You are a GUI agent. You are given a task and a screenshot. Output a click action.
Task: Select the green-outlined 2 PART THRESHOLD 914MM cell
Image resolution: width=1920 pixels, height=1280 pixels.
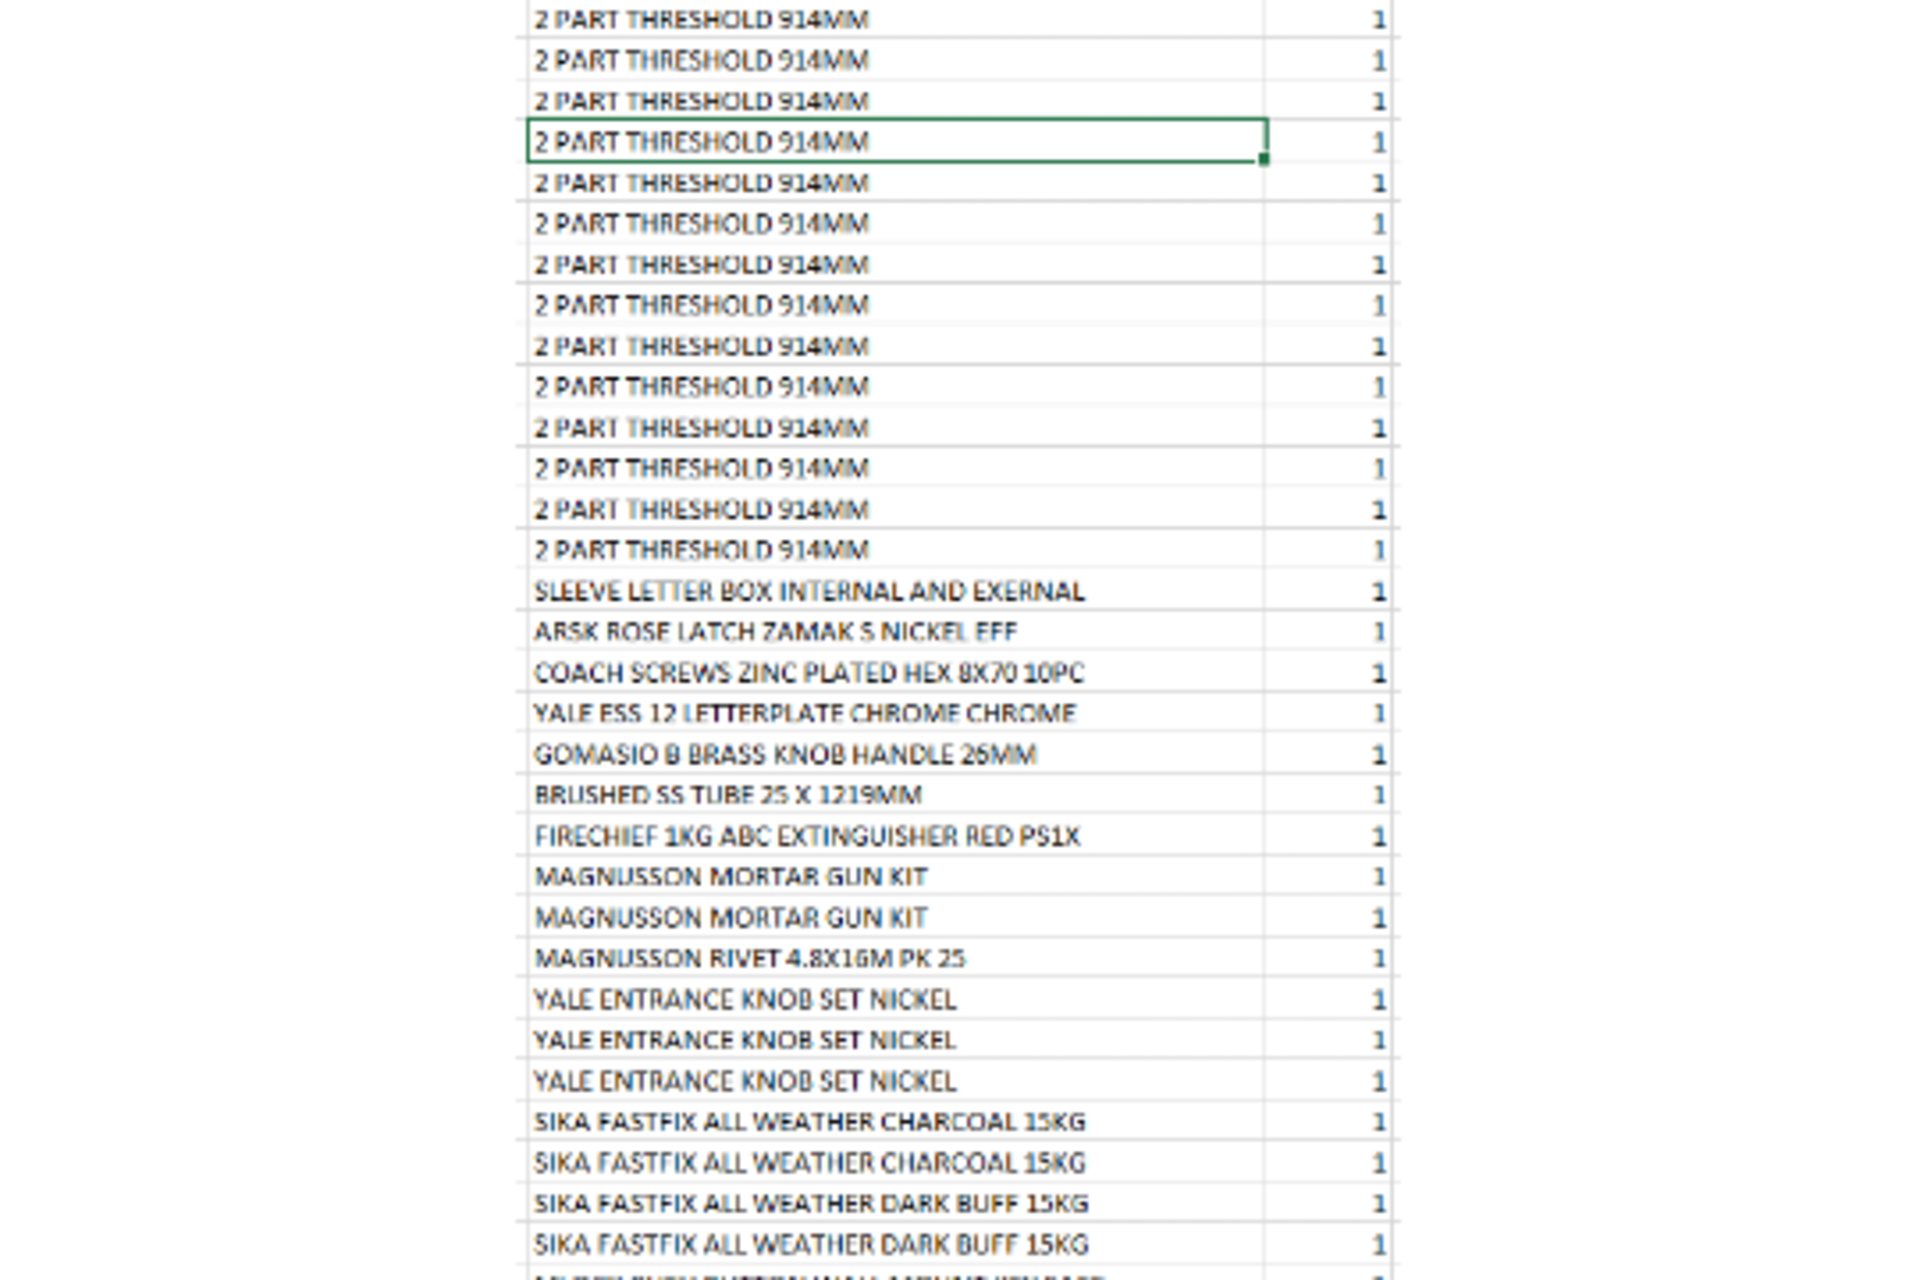(x=897, y=141)
